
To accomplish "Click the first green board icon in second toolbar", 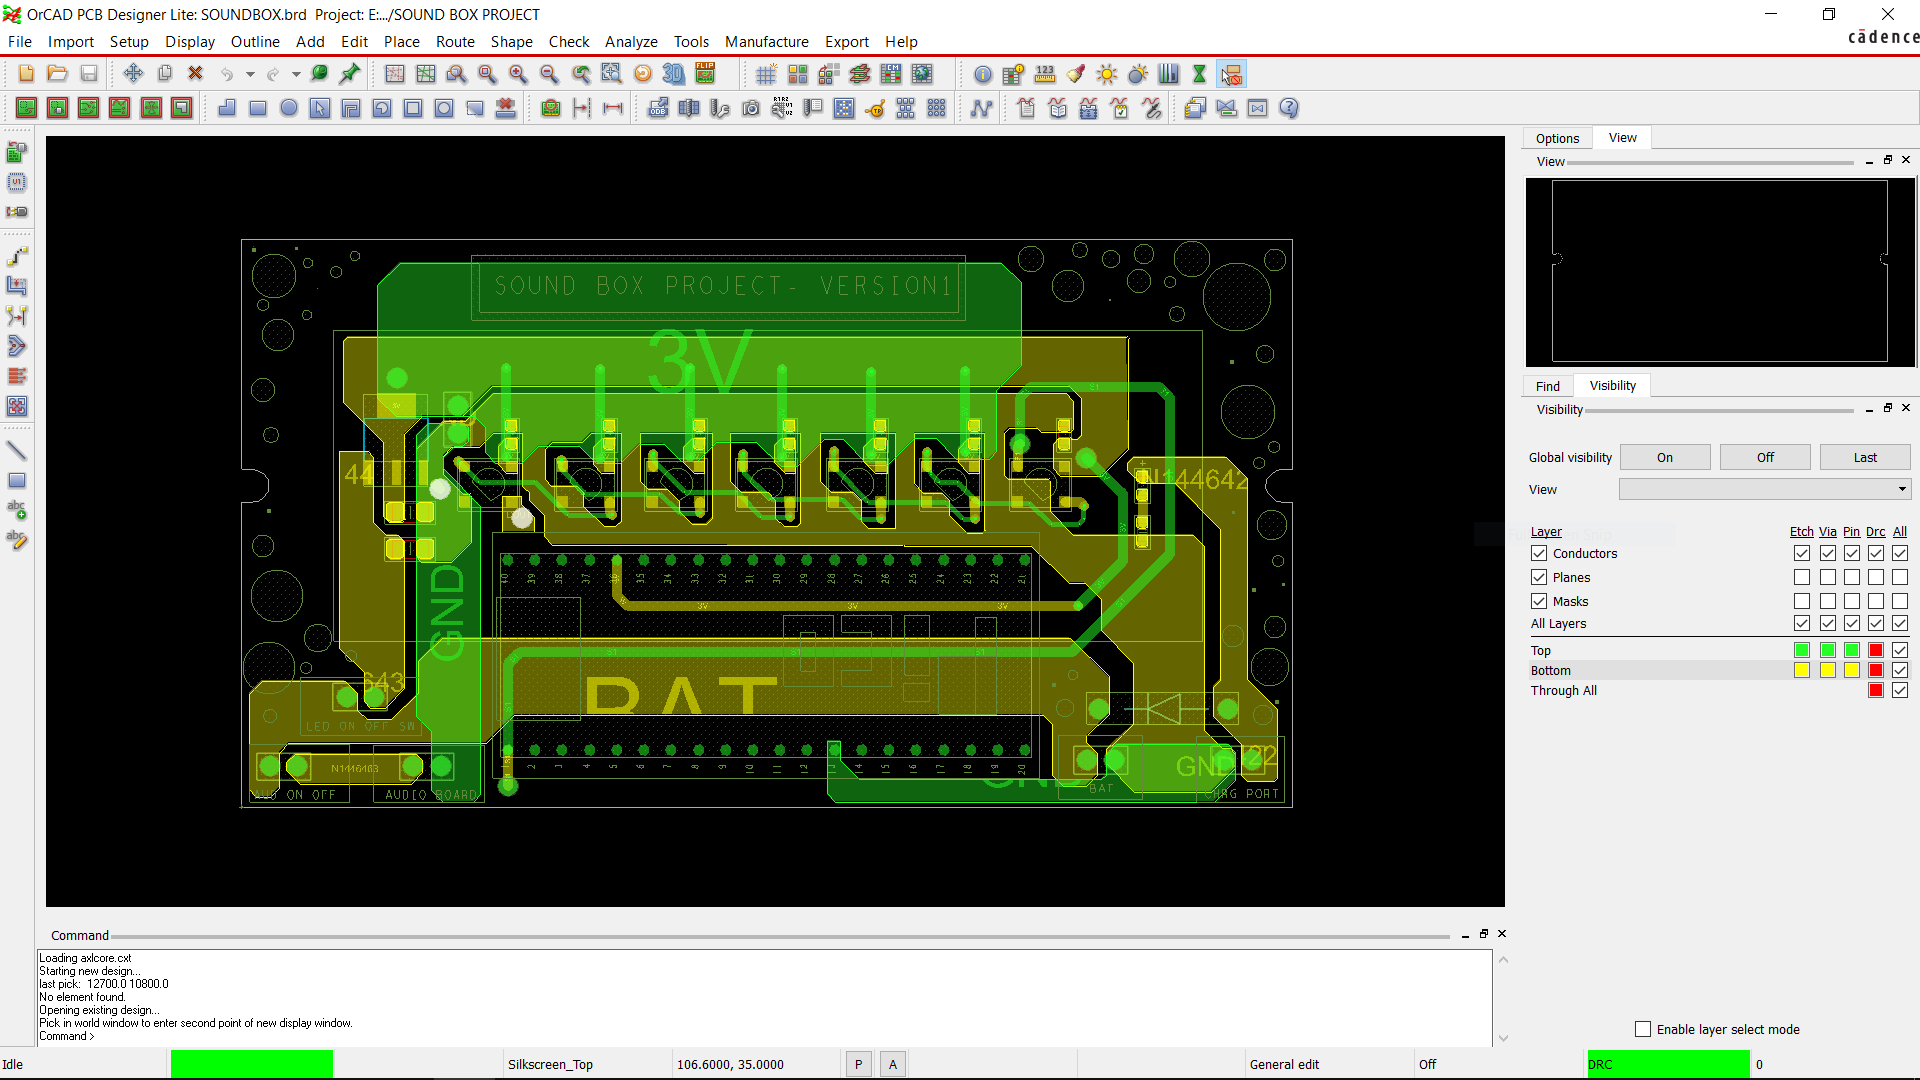I will pos(26,108).
